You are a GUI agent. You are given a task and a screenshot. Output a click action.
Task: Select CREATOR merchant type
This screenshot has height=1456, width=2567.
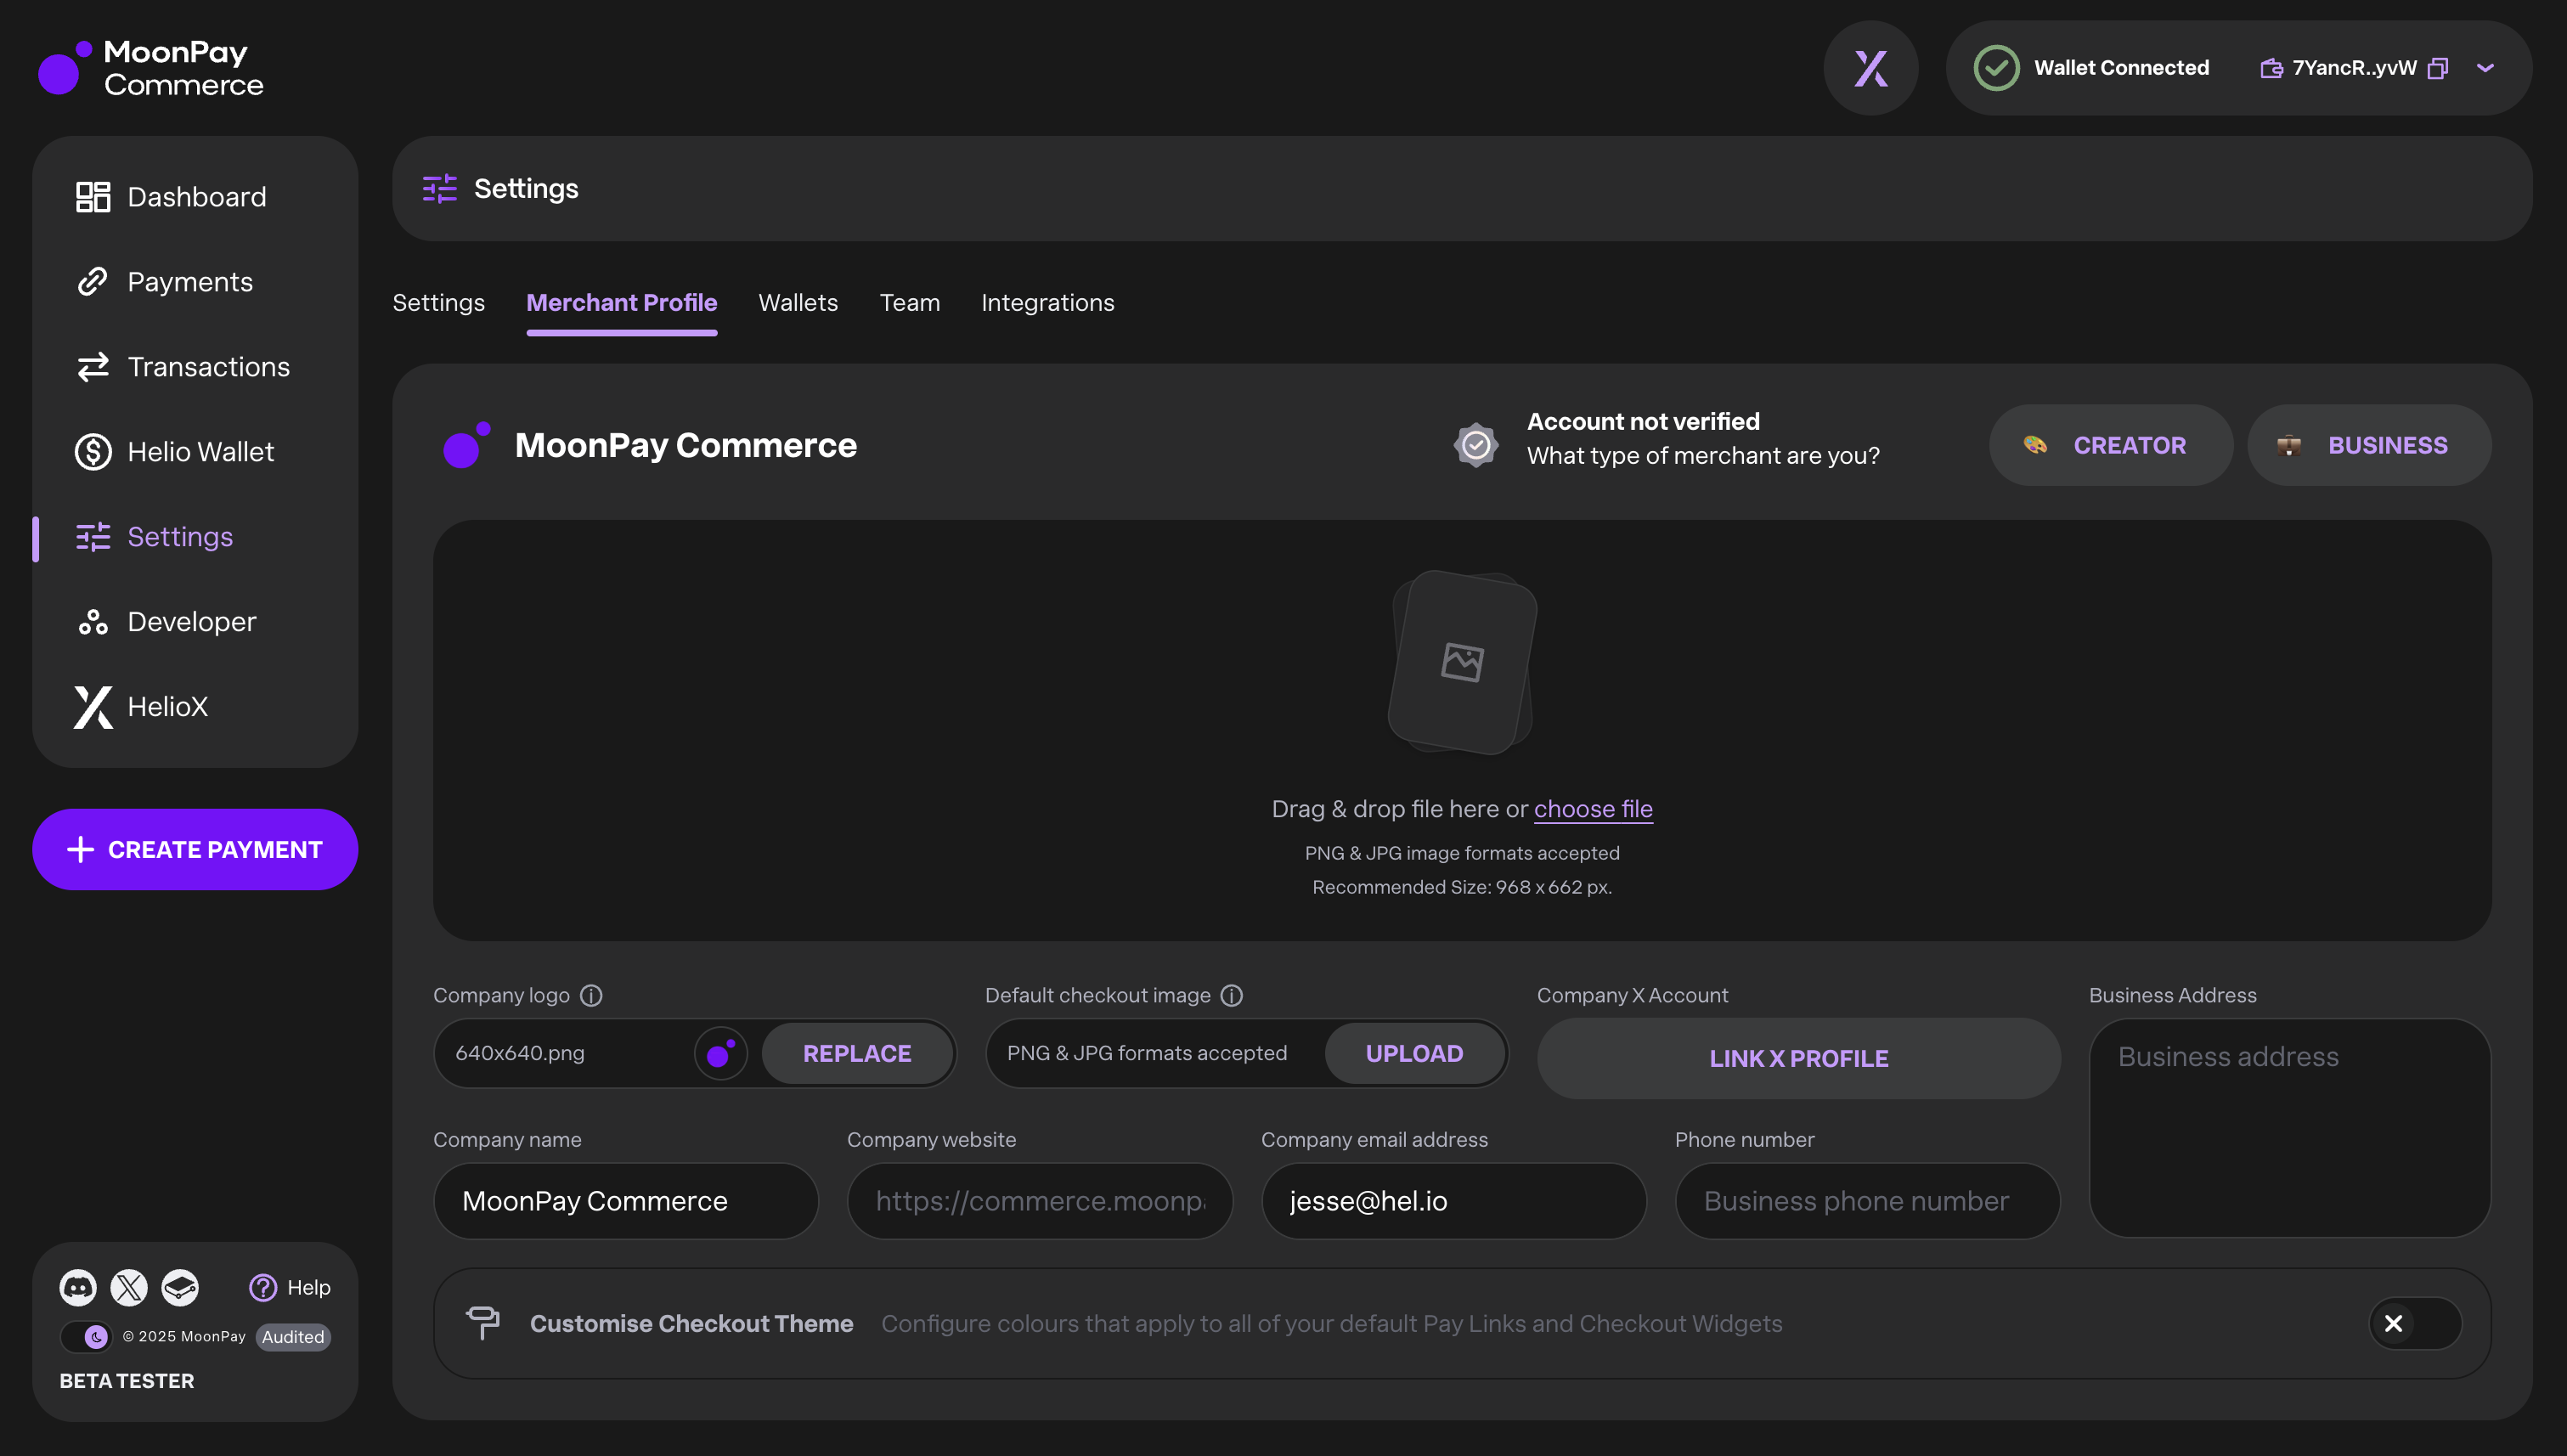(2110, 445)
